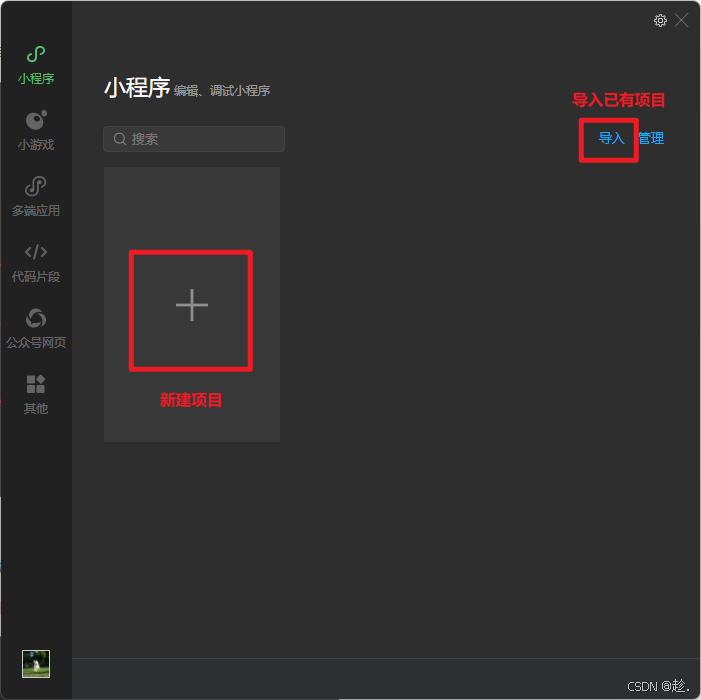Switch to the 代码片段 text tab
Image resolution: width=701 pixels, height=700 pixels.
tap(36, 277)
